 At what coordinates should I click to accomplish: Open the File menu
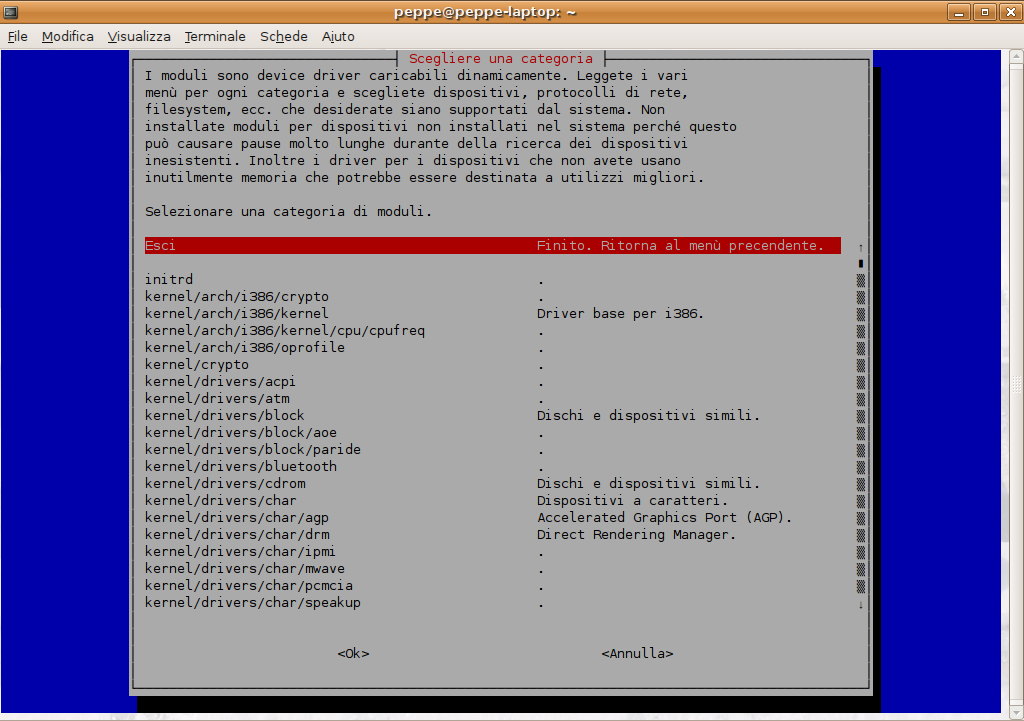[x=17, y=36]
